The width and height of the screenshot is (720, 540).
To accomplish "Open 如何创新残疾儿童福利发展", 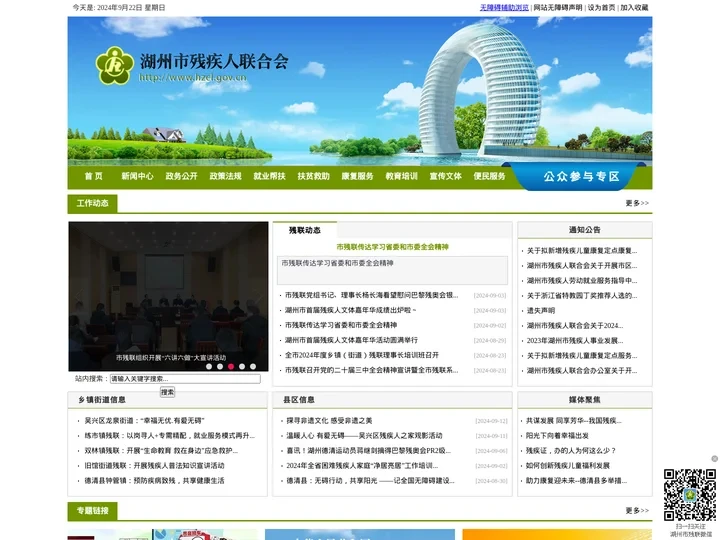I will point(568,466).
